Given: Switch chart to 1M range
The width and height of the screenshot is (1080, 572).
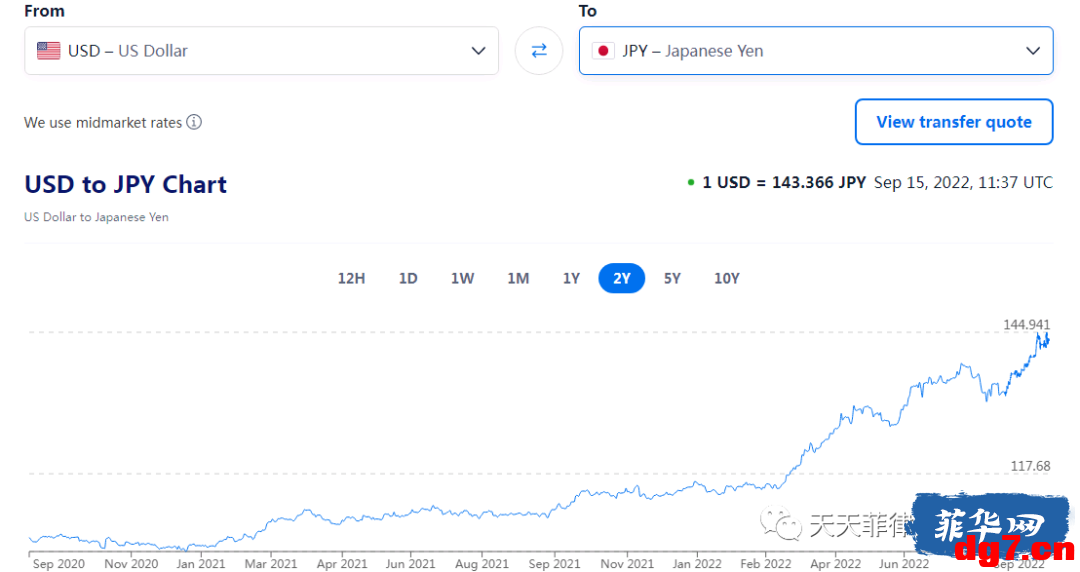Looking at the screenshot, I should (x=518, y=278).
